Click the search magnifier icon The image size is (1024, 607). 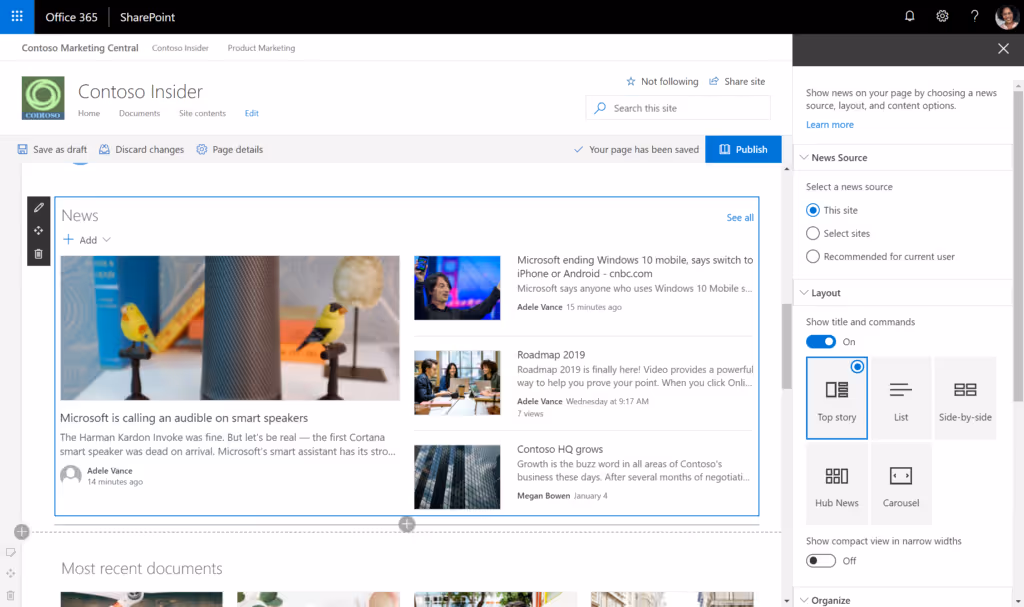[x=600, y=108]
